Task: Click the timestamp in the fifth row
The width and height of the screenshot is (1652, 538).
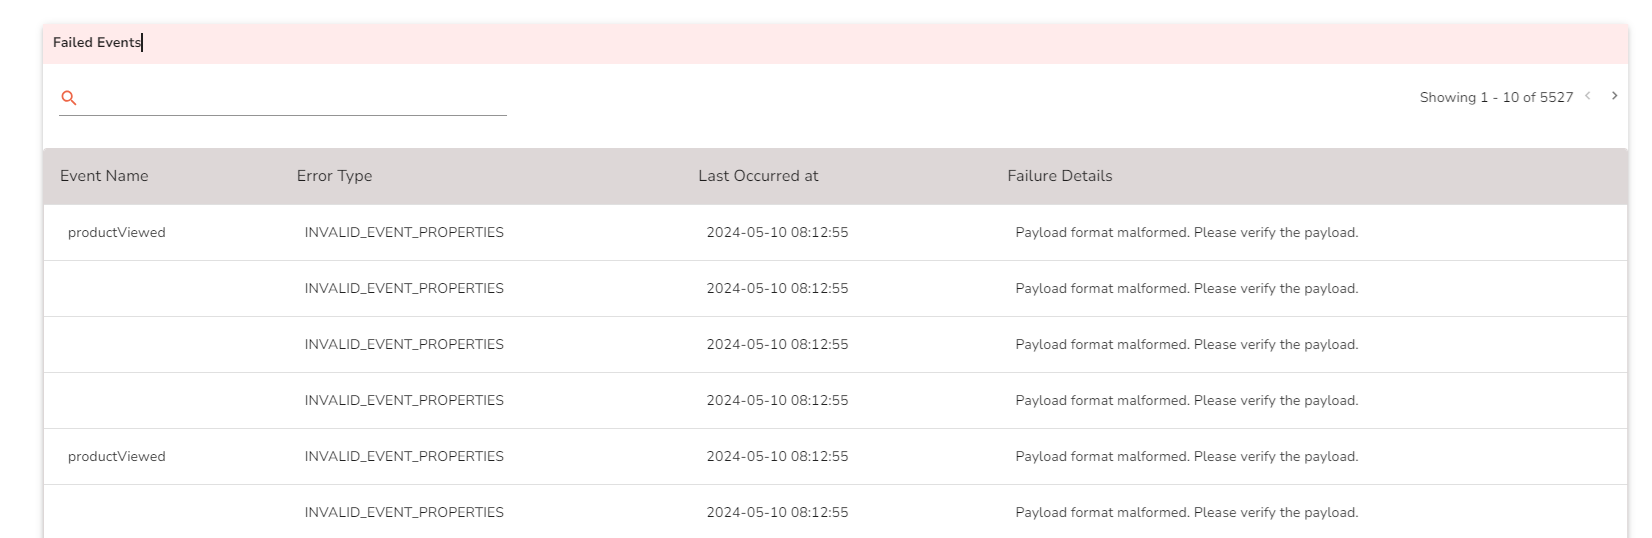Action: point(777,457)
